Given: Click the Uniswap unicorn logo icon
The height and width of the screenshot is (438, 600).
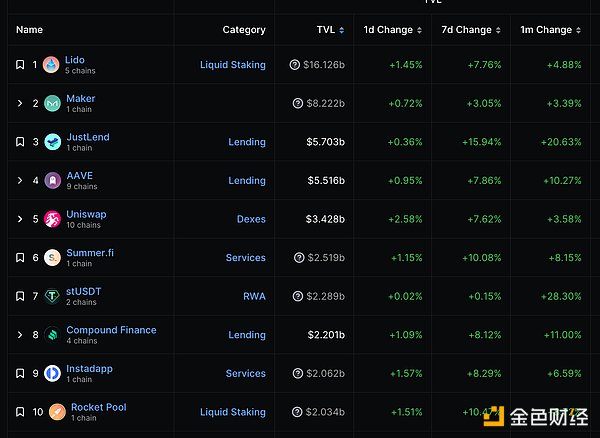Looking at the screenshot, I should pos(52,219).
